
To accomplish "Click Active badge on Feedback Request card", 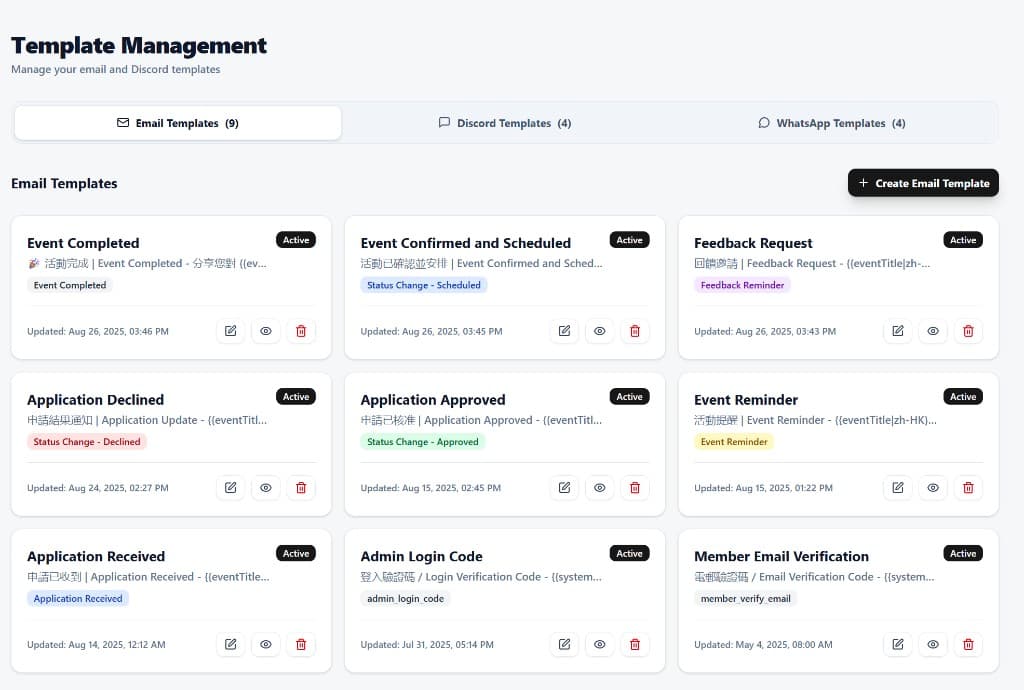I will point(963,240).
